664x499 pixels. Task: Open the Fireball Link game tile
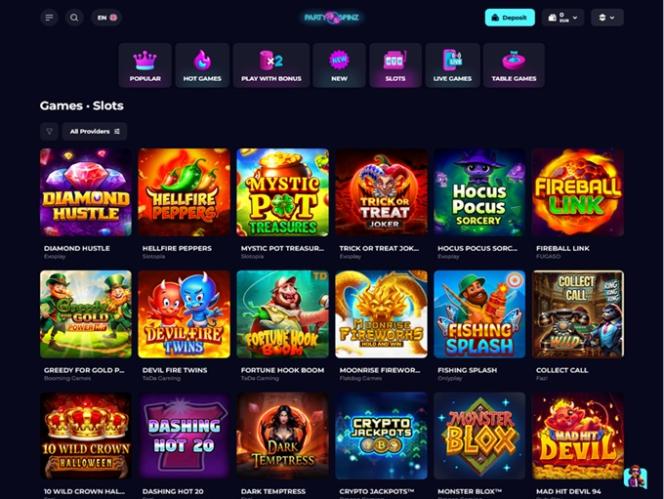[x=578, y=192]
